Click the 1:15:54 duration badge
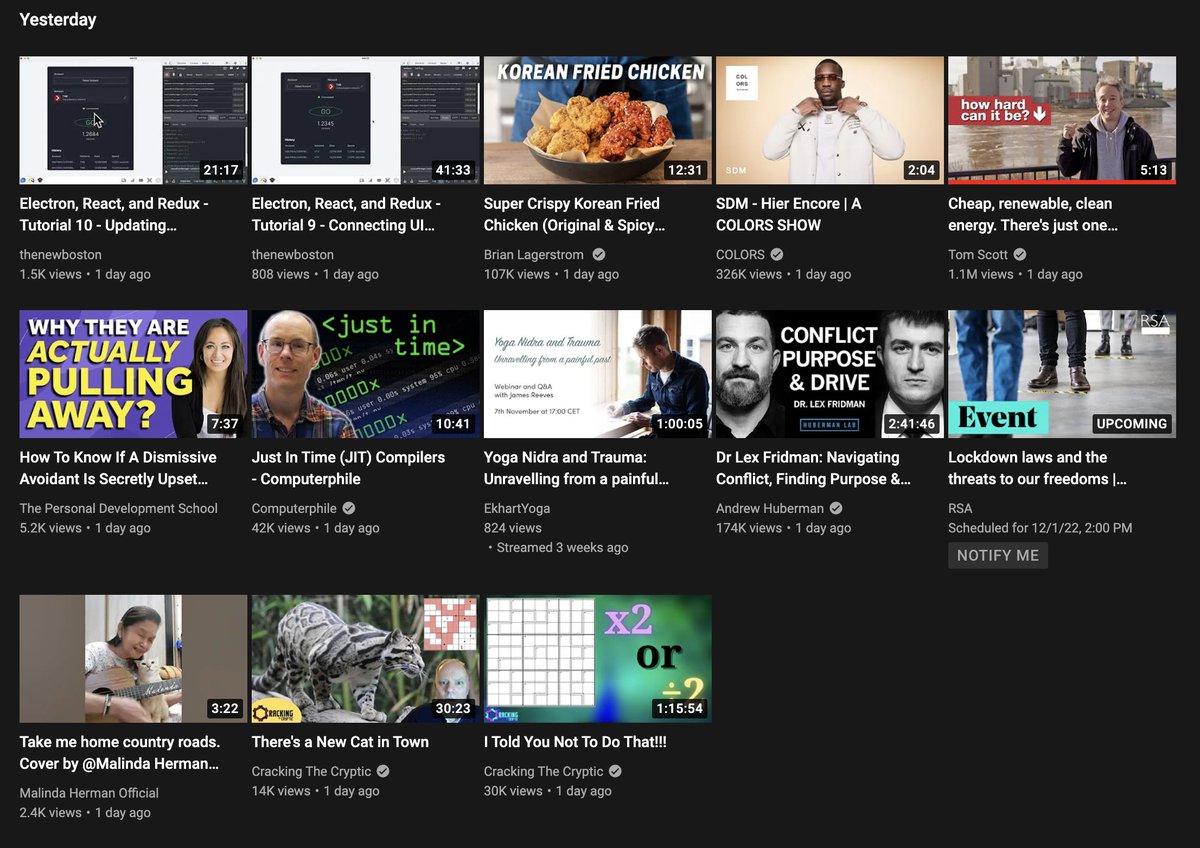 click(679, 709)
